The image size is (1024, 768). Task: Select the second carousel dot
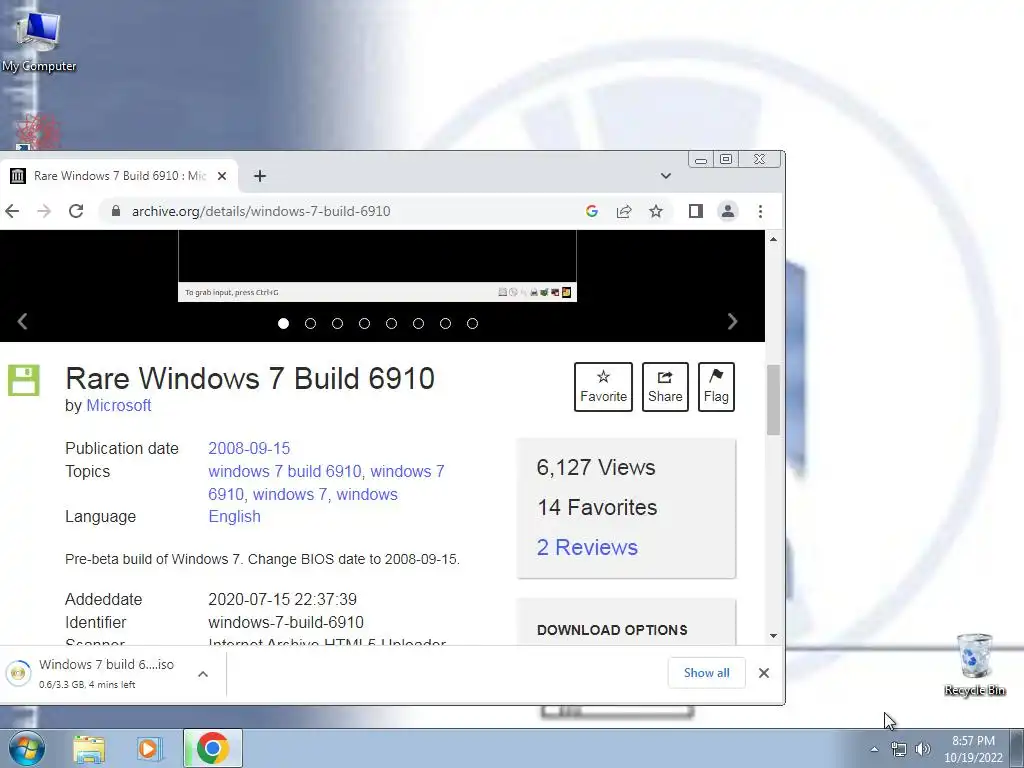point(310,323)
